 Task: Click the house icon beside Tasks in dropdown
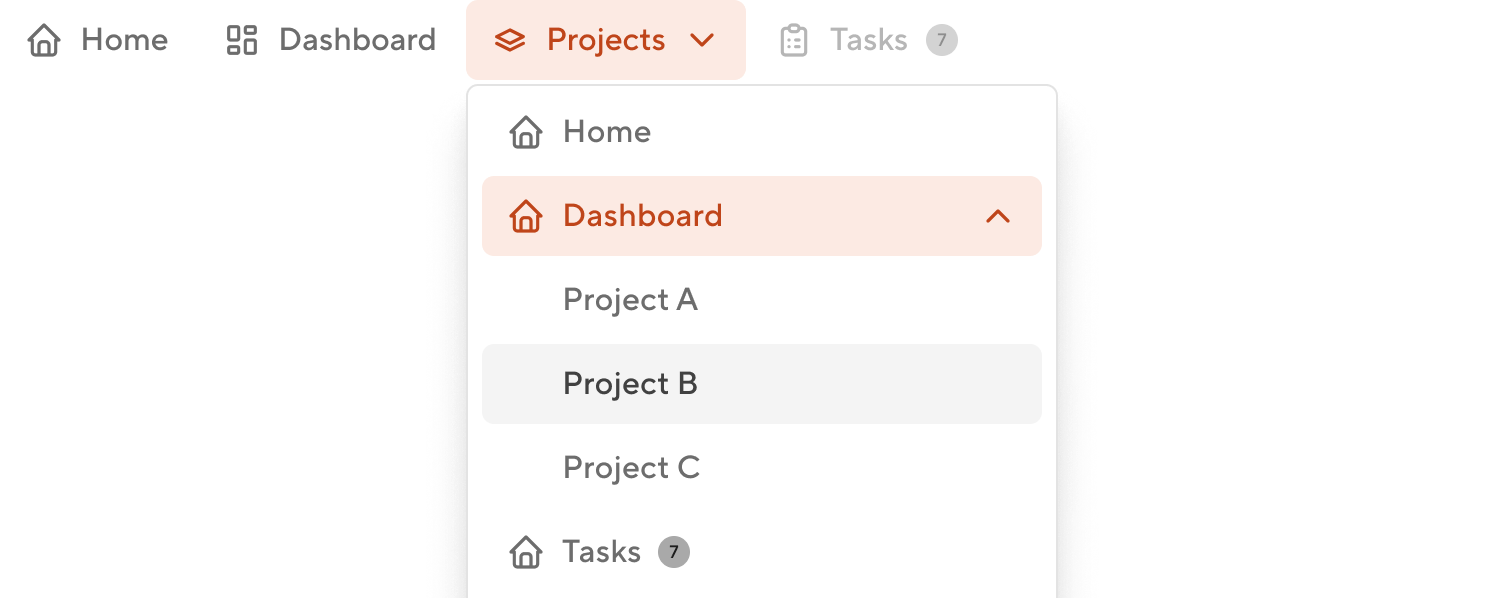click(526, 551)
